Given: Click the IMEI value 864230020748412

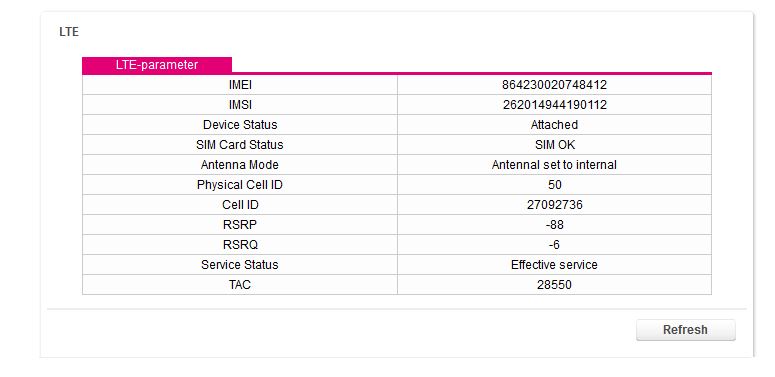Looking at the screenshot, I should click(555, 85).
